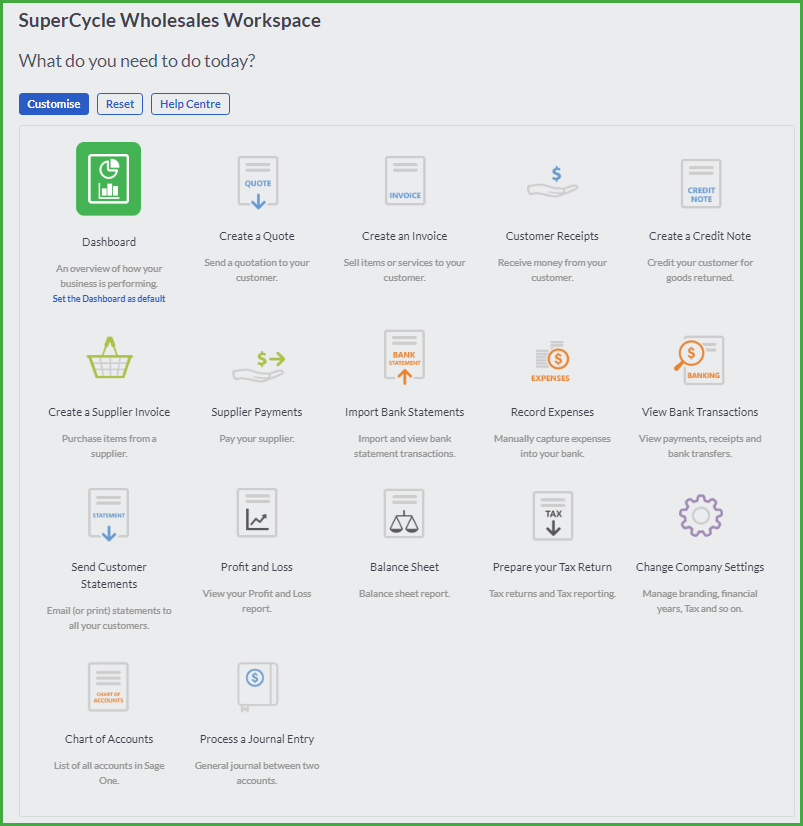Open the Customer Receipts hand-and-dollar icon
Screen dimensions: 803x826
tap(552, 182)
